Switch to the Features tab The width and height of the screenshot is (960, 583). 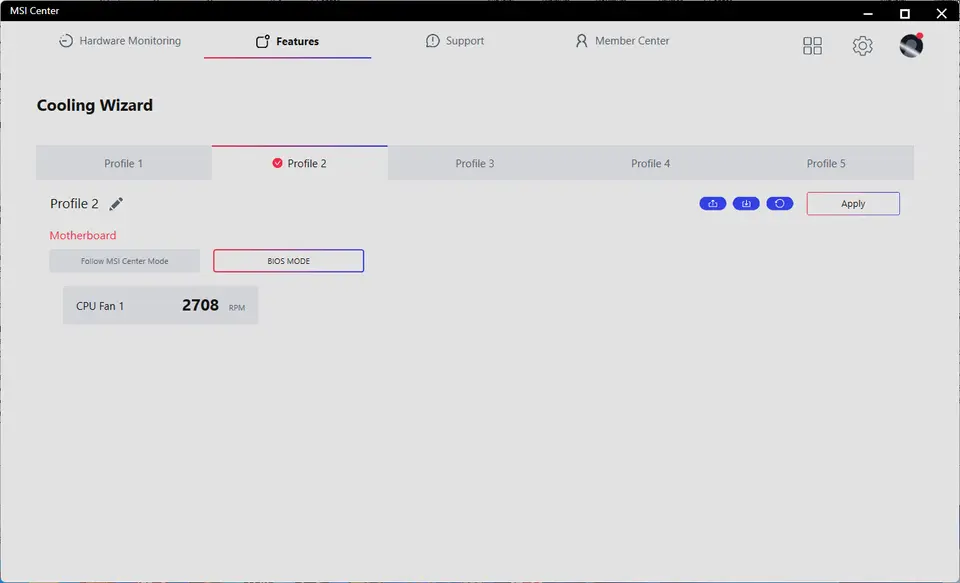tap(287, 41)
